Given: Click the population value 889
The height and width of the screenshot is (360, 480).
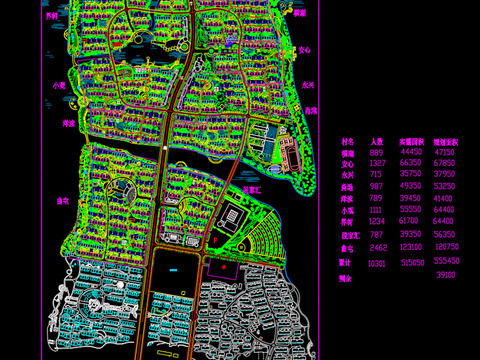Looking at the screenshot, I should click(x=376, y=152).
